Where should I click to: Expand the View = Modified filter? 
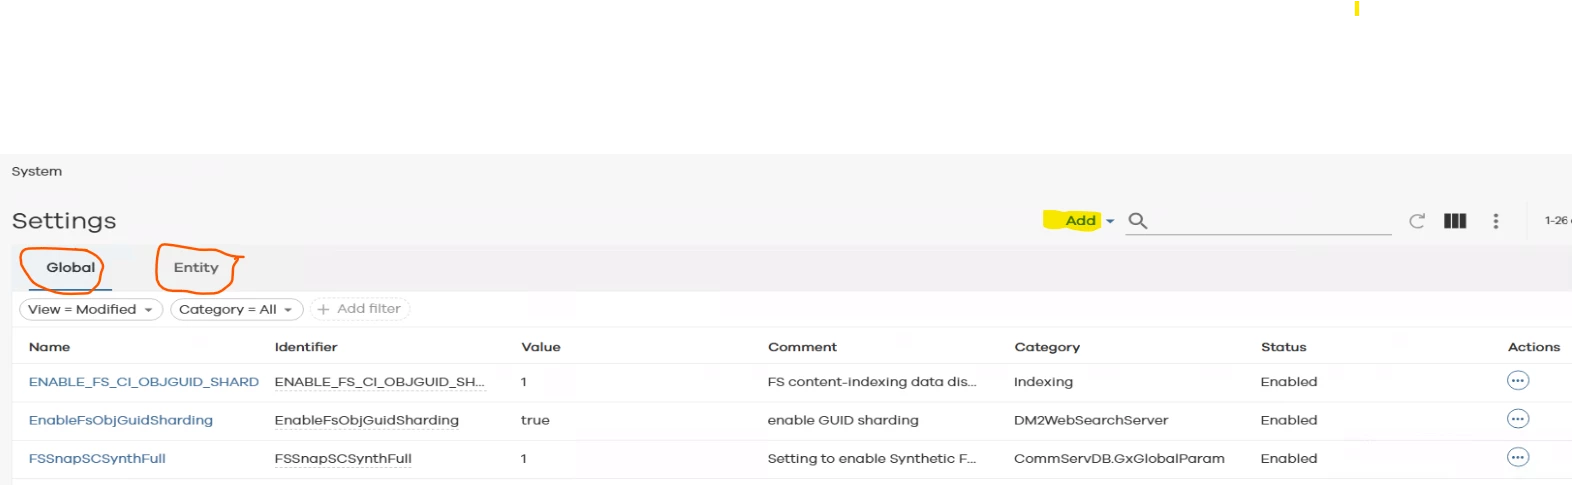pos(91,310)
